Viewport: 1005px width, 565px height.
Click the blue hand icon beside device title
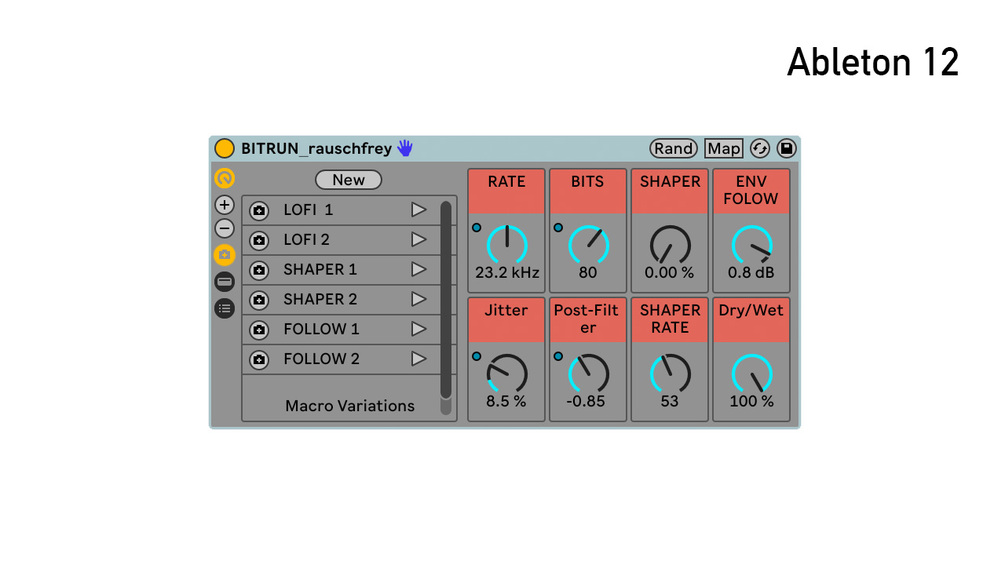pos(405,148)
